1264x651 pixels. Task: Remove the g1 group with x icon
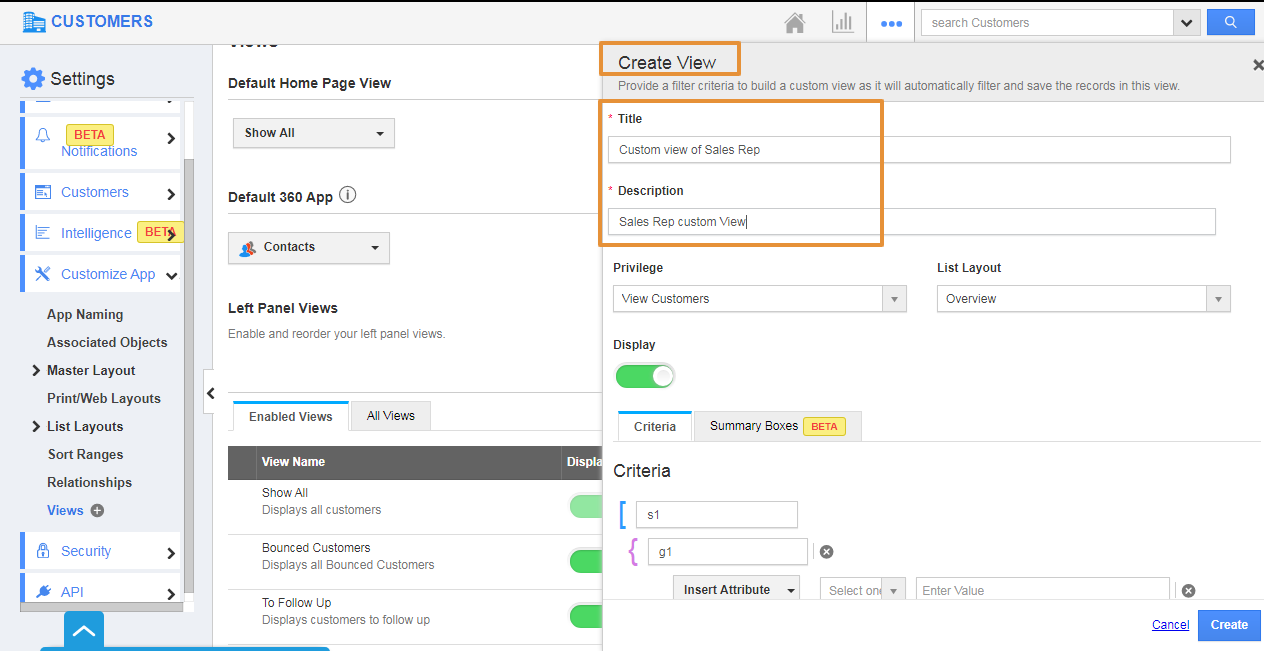826,551
